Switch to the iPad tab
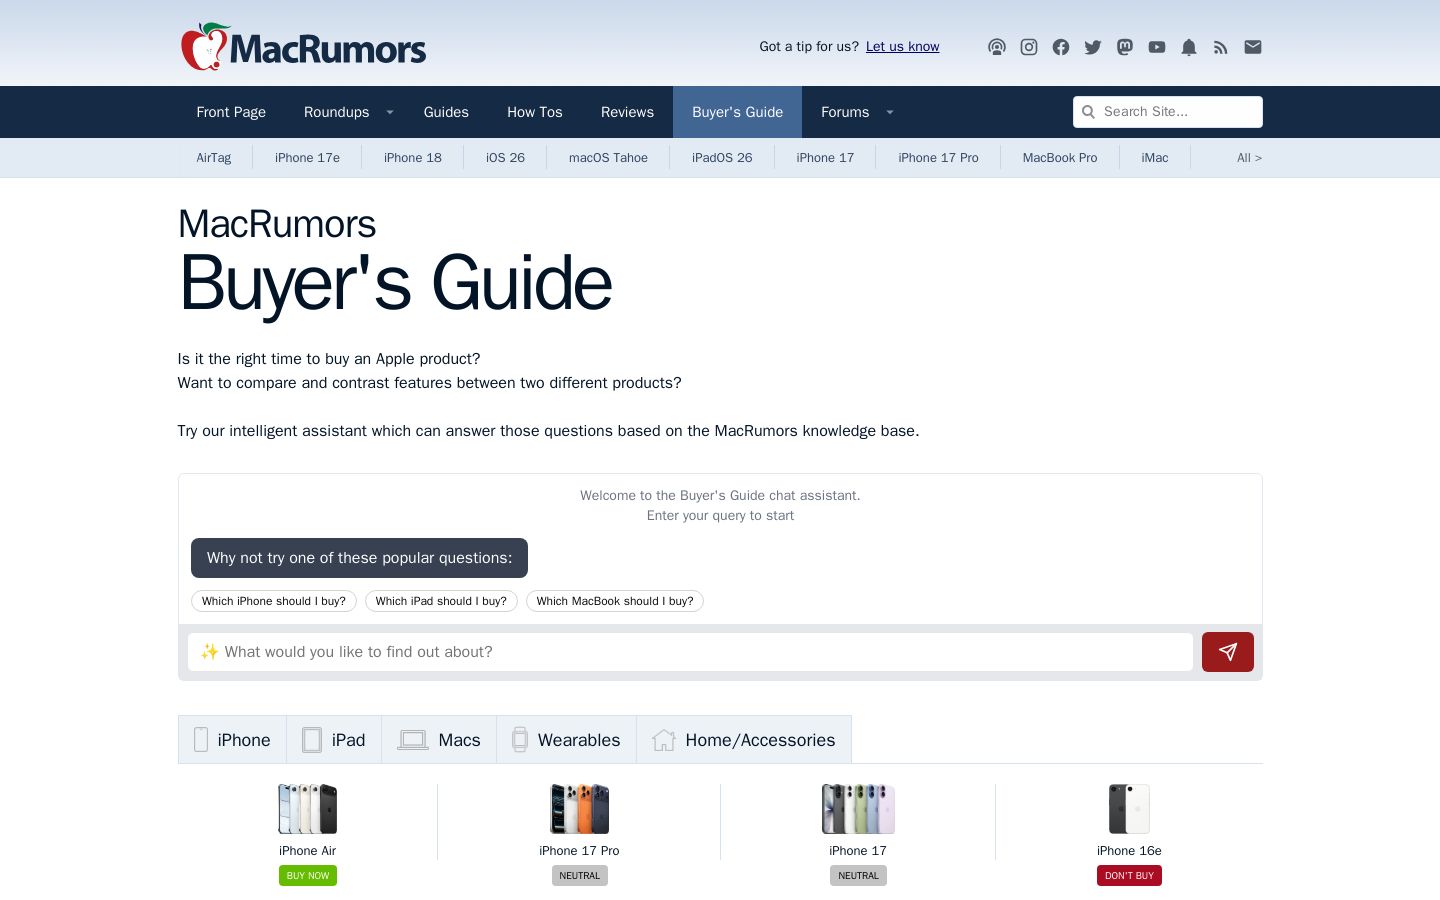This screenshot has height=900, width=1440. tap(334, 740)
